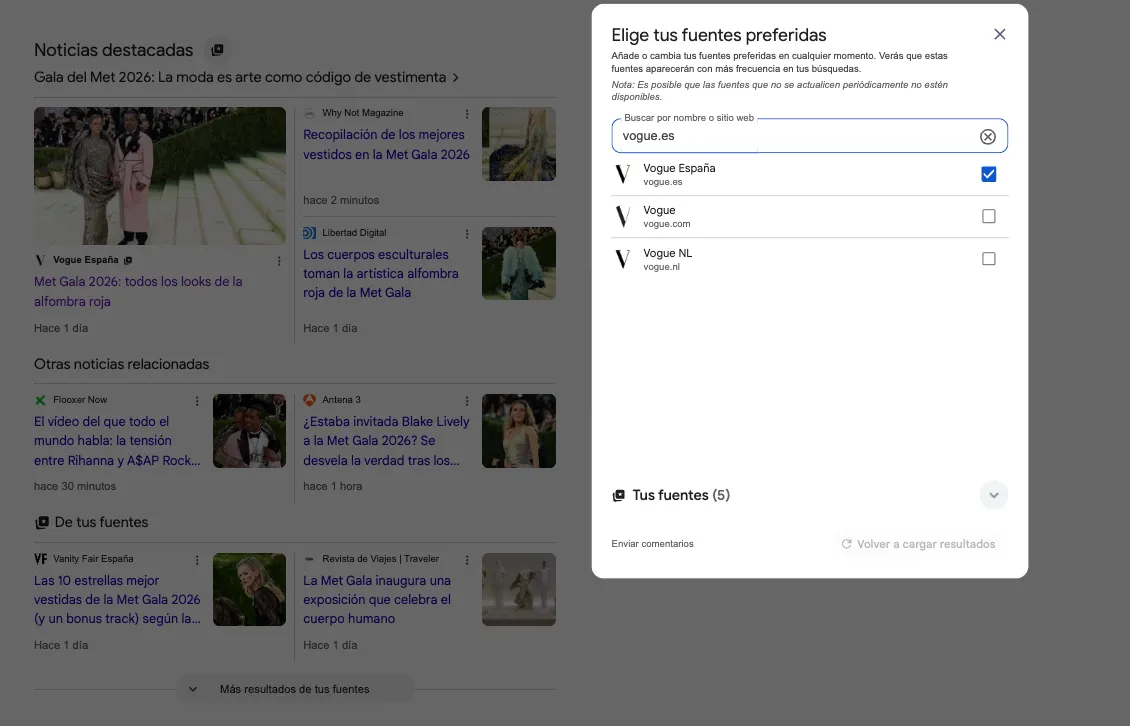Click the 'hace 30 minutos' timestamp

click(x=75, y=487)
